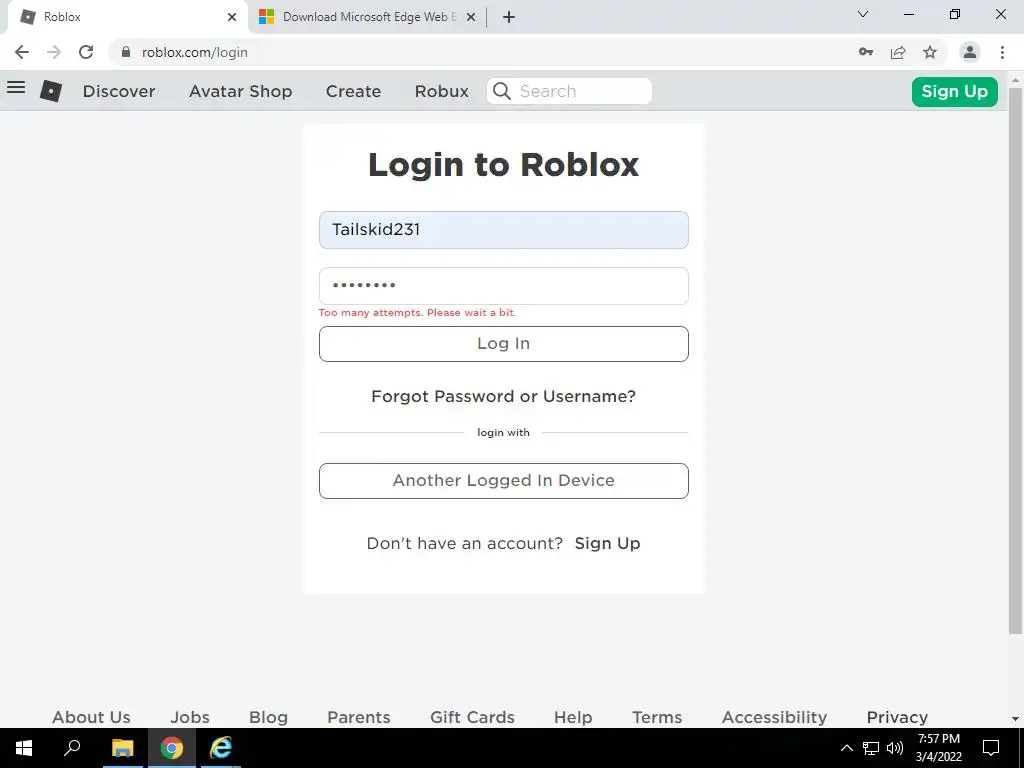Open the Windows Start menu
This screenshot has width=1024, height=768.
click(x=24, y=748)
